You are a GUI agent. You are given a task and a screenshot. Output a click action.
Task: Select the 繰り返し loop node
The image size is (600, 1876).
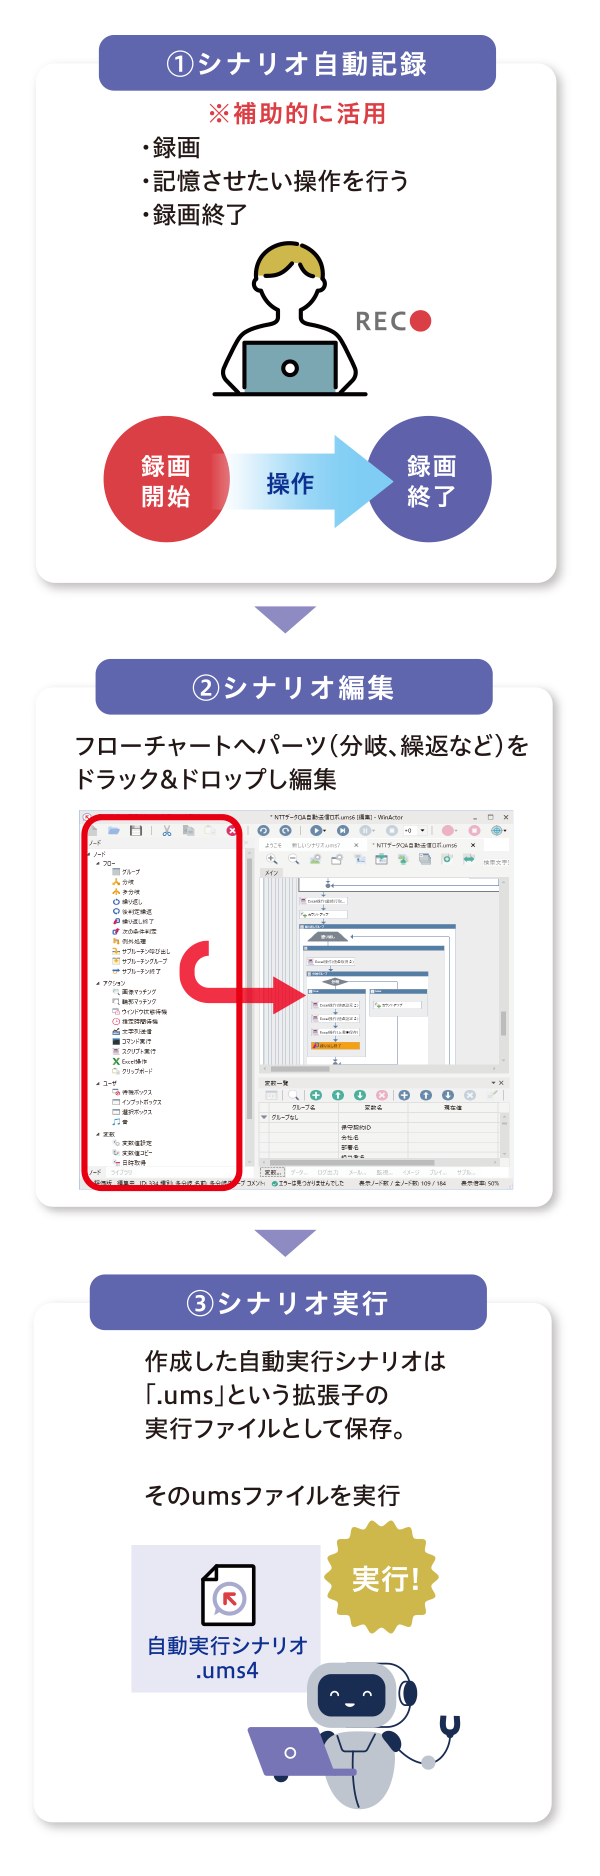[x=128, y=901]
